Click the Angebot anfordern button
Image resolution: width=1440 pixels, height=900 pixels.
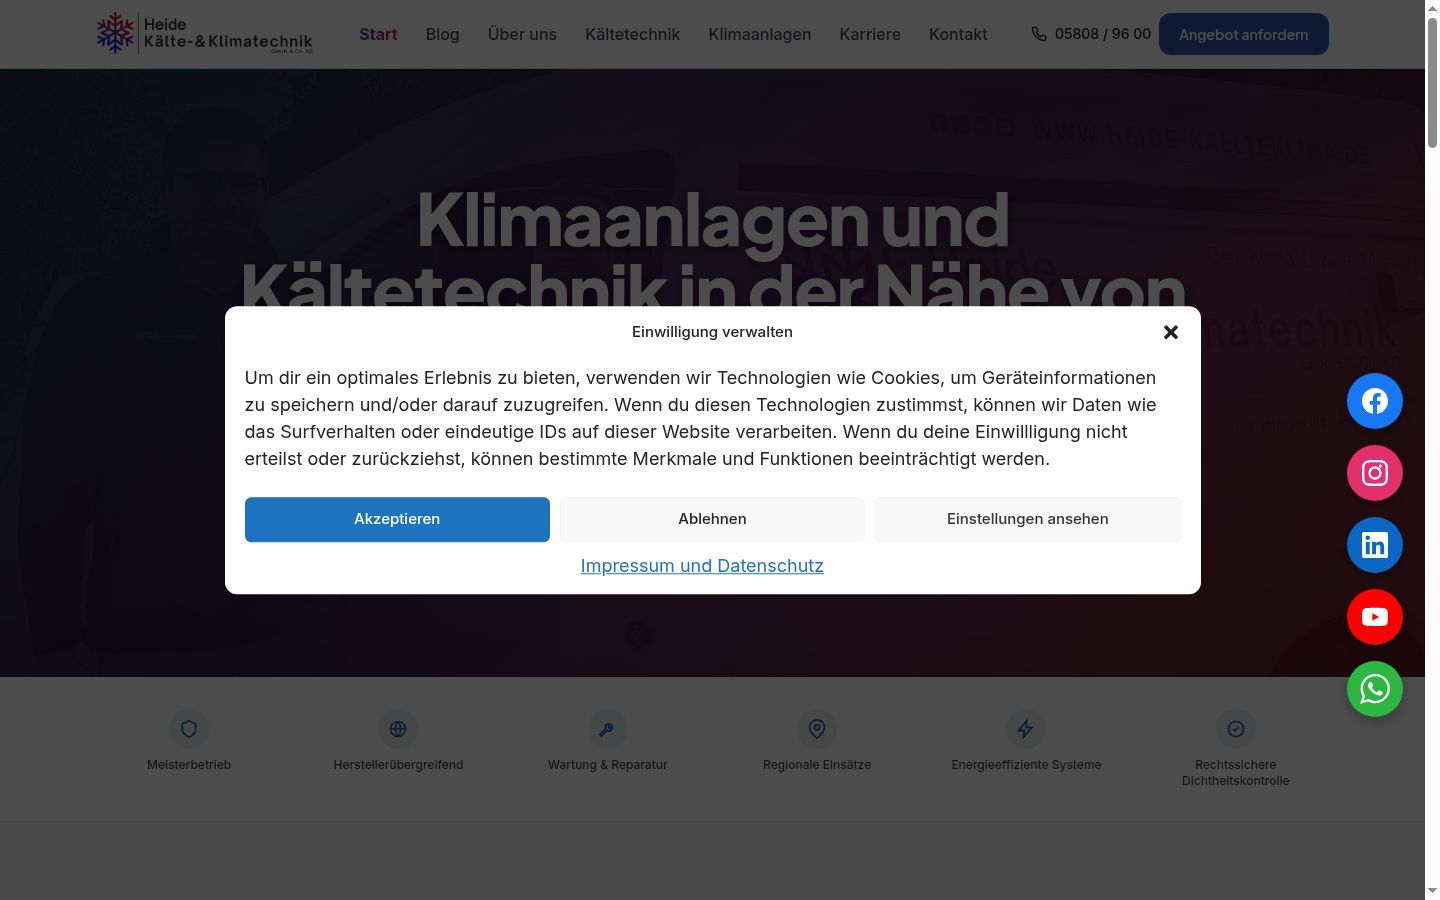pyautogui.click(x=1243, y=34)
